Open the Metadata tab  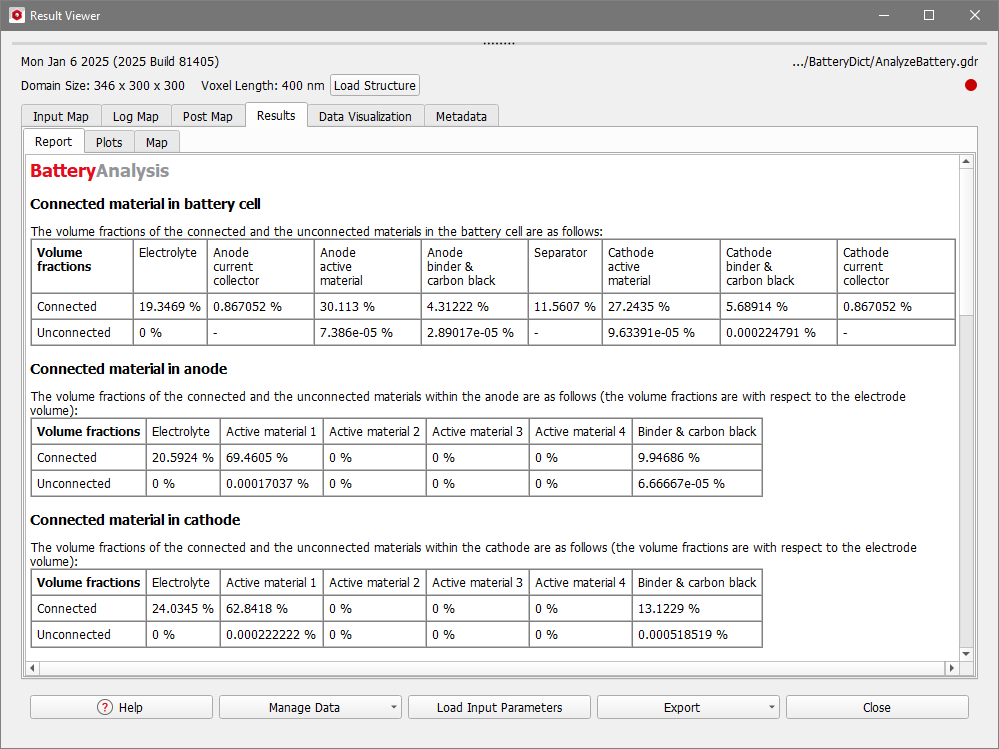[x=461, y=116]
